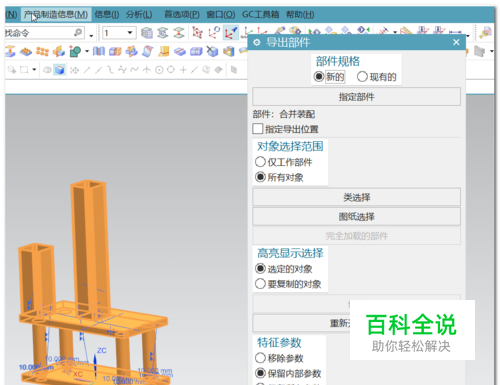Click the blue curtain-shaped sew icon
Screen dimensions: 500x385
99,52
